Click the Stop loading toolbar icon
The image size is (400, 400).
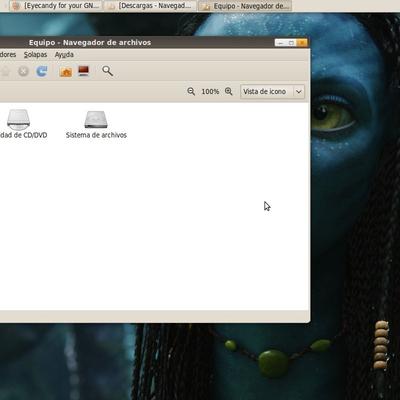coord(23,71)
